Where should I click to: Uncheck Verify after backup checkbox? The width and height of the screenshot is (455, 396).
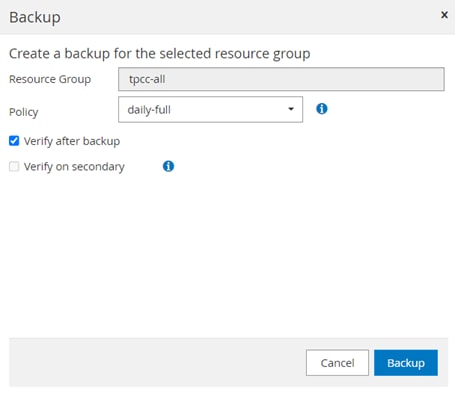click(x=14, y=141)
